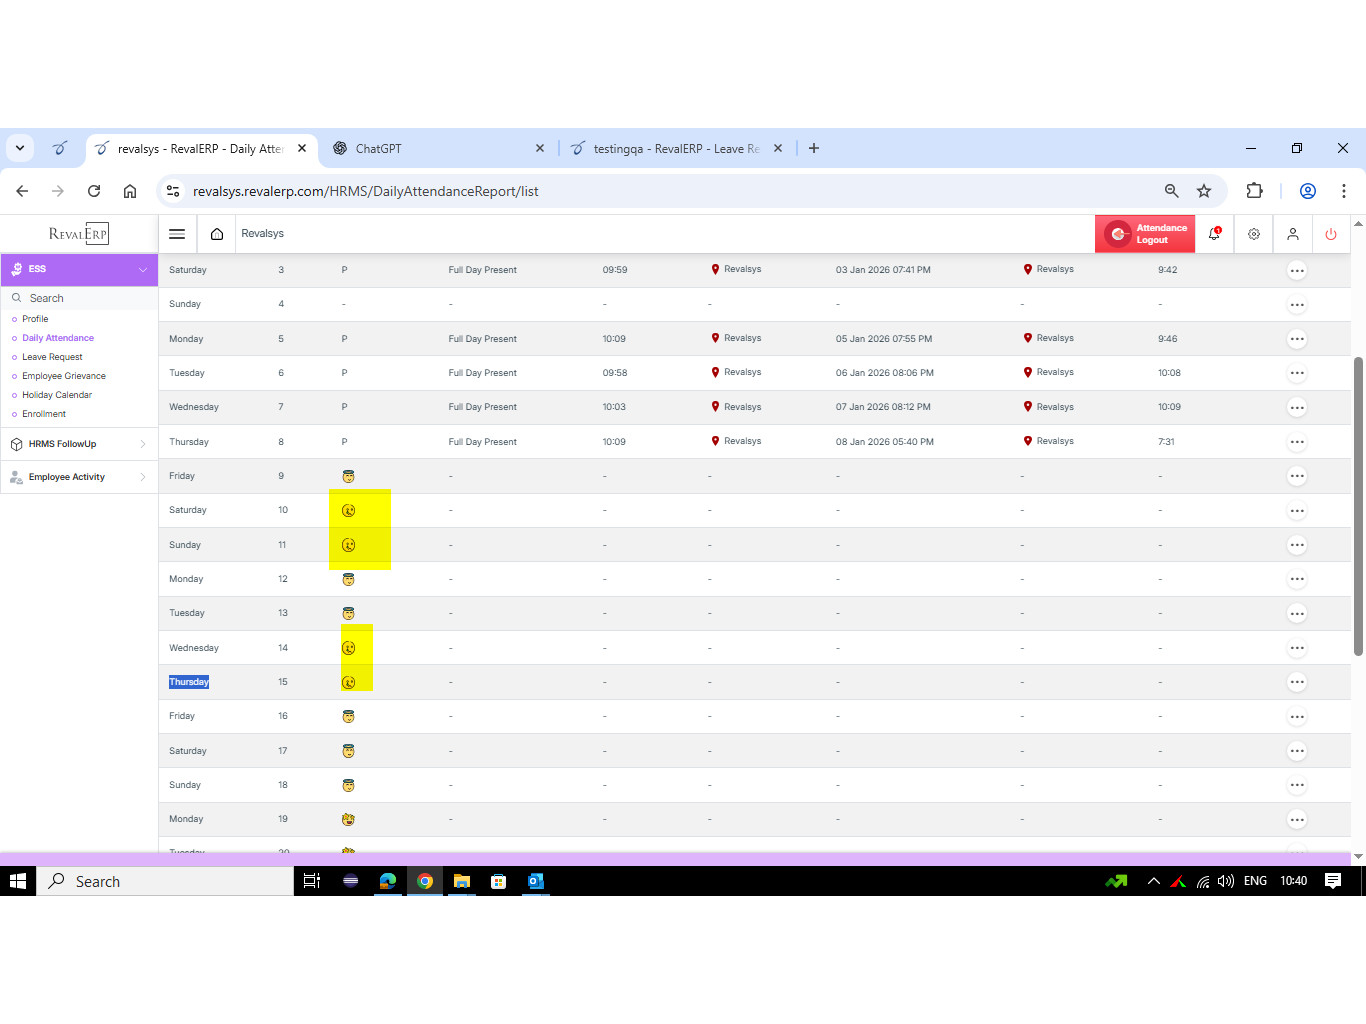Collapse the ESS sidebar section
1366x1024 pixels.
click(143, 270)
